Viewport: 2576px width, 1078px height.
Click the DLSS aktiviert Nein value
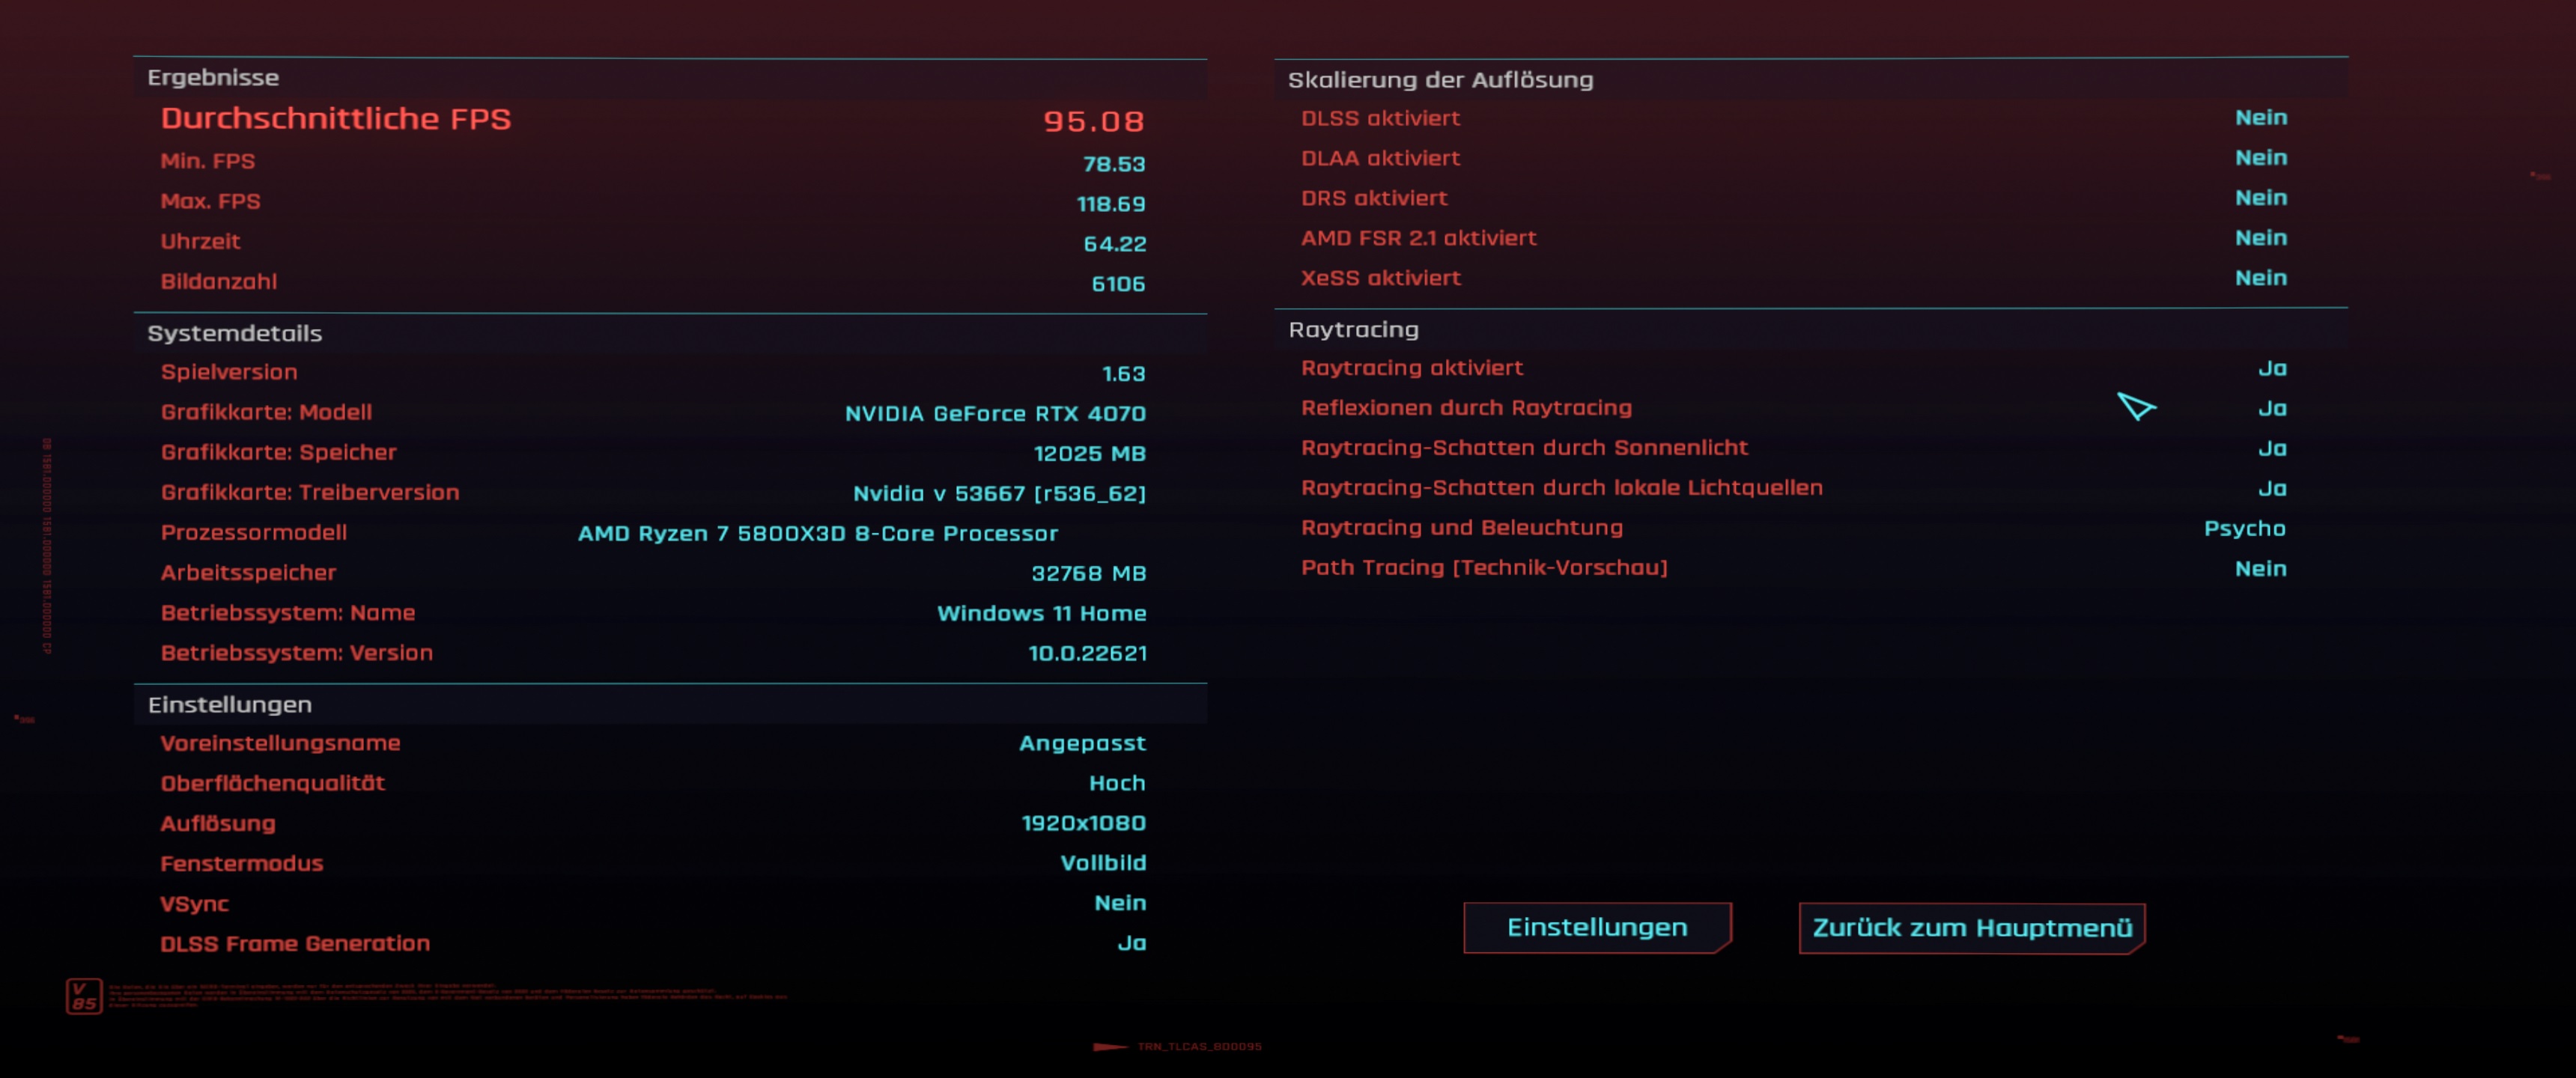coord(2260,118)
